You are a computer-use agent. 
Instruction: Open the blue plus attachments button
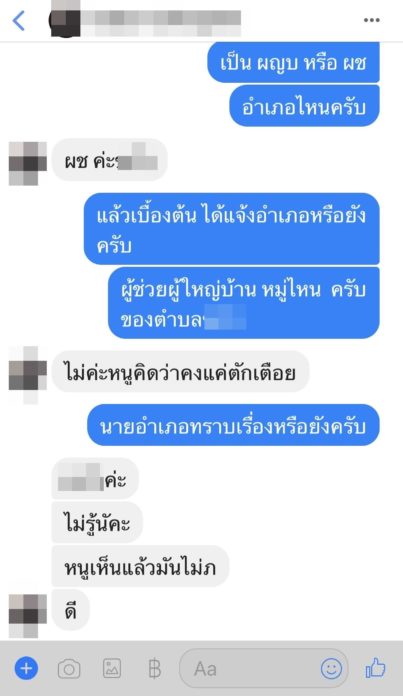(x=26, y=668)
